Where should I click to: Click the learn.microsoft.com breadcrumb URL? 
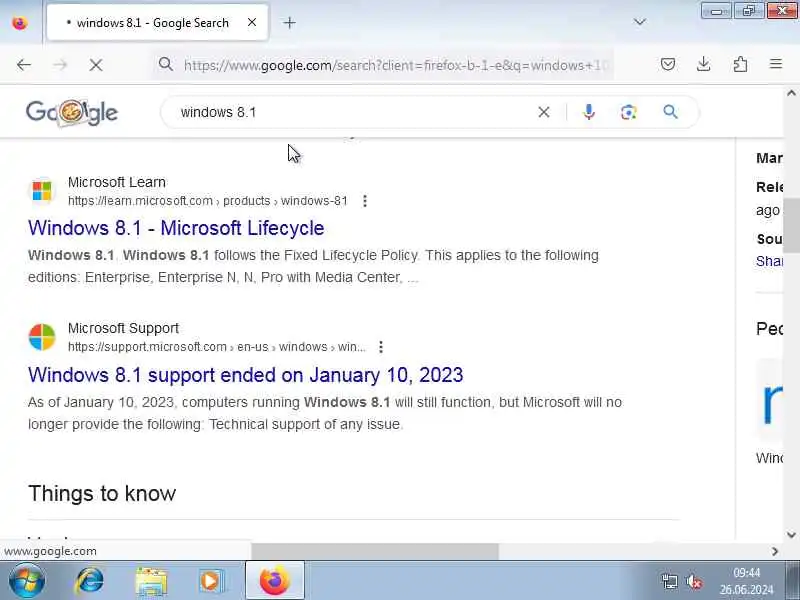coord(208,201)
